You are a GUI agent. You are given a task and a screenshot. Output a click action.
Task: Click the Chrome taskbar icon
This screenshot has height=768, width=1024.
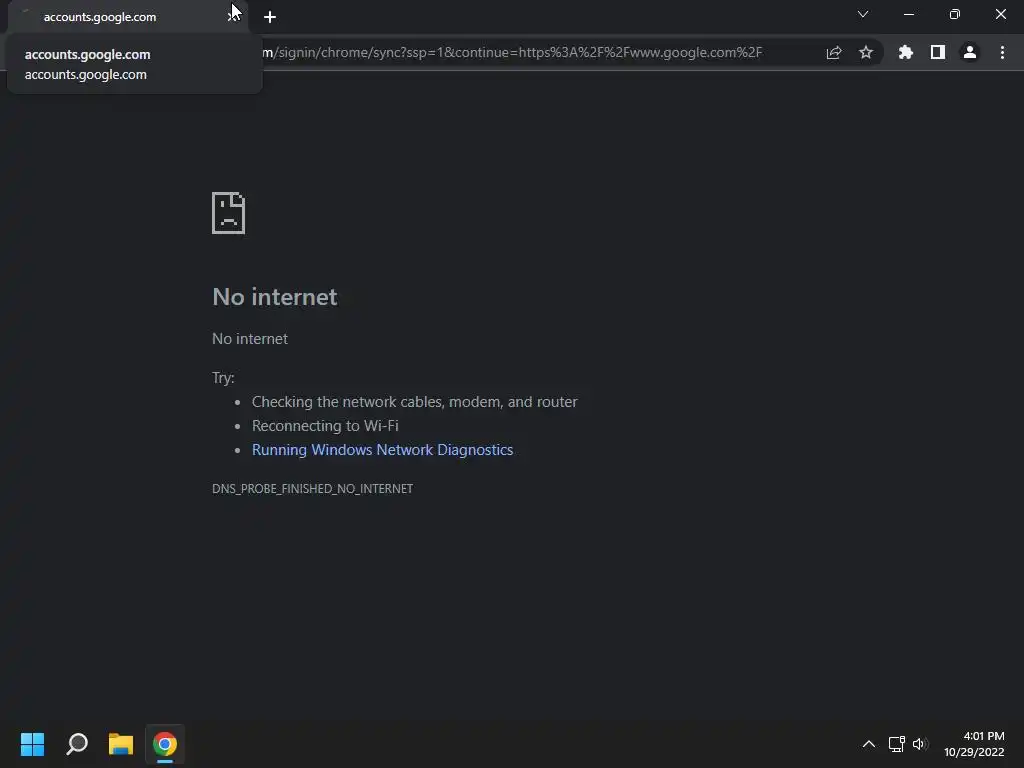pos(165,744)
